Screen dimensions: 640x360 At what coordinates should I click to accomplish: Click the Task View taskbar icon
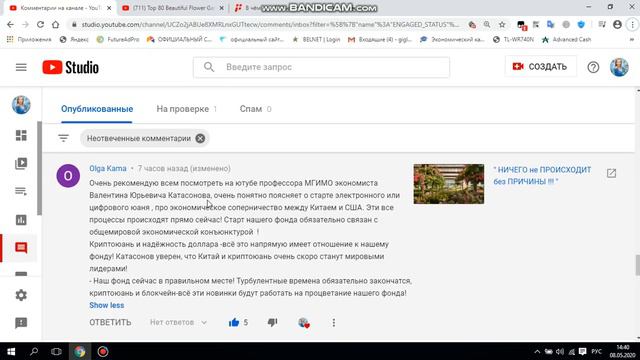[x=56, y=351]
